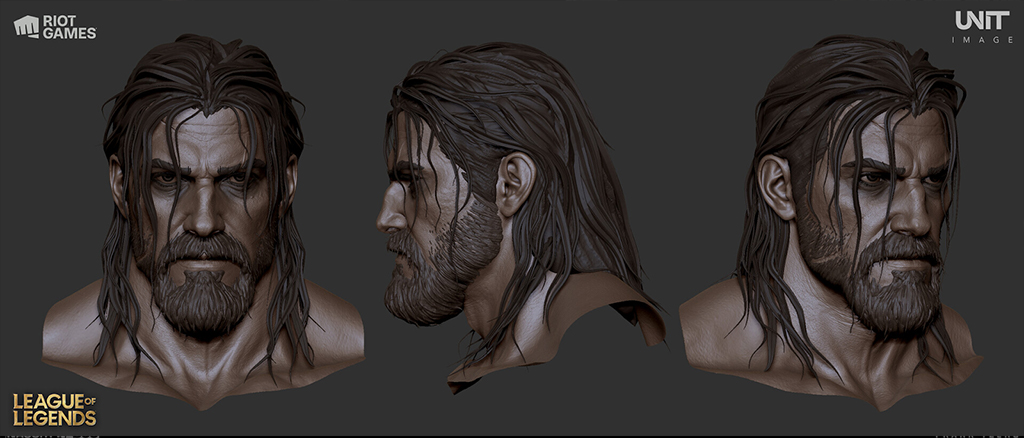Click the word IMAGE under the UNIT logo
The image size is (1024, 438).
point(982,40)
